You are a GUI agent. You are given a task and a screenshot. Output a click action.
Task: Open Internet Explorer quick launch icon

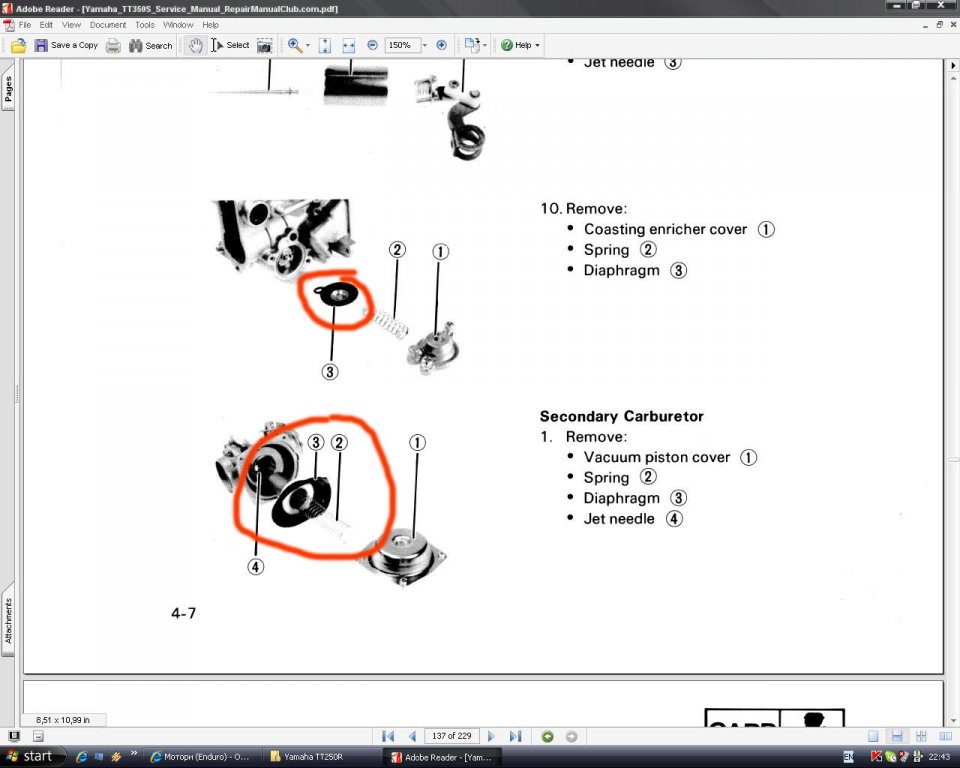81,757
